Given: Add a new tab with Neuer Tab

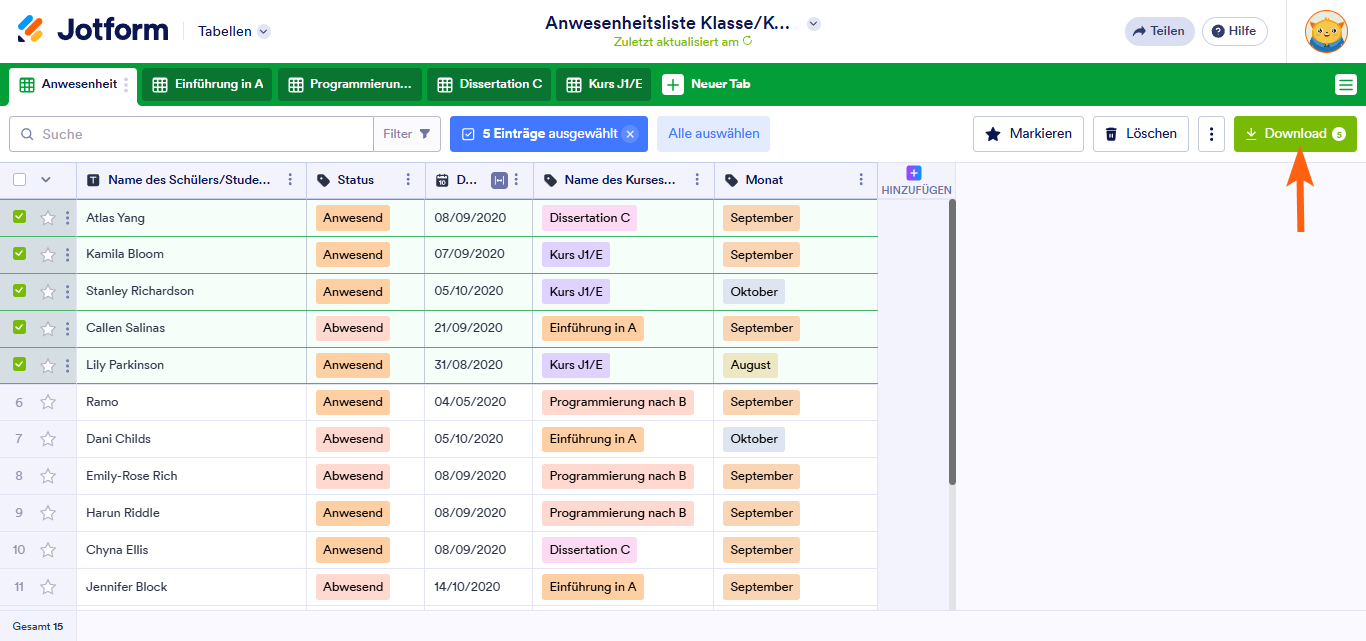Looking at the screenshot, I should [x=707, y=85].
